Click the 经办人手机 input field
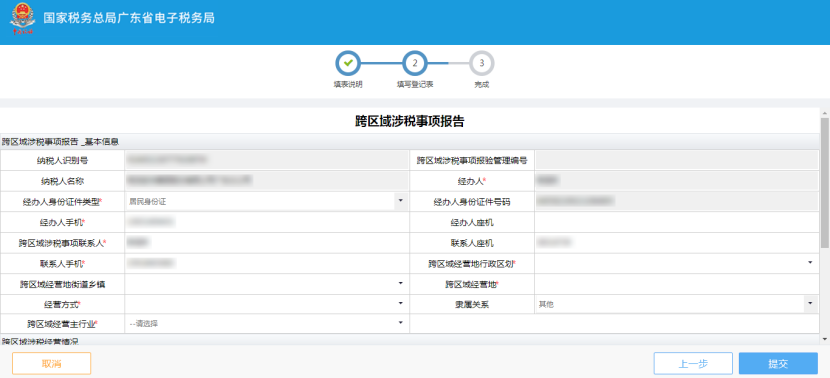 pos(267,222)
